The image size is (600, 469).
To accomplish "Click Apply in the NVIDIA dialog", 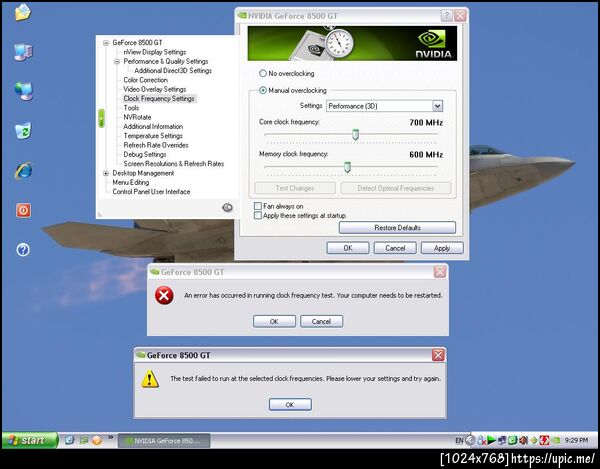I will tap(442, 248).
